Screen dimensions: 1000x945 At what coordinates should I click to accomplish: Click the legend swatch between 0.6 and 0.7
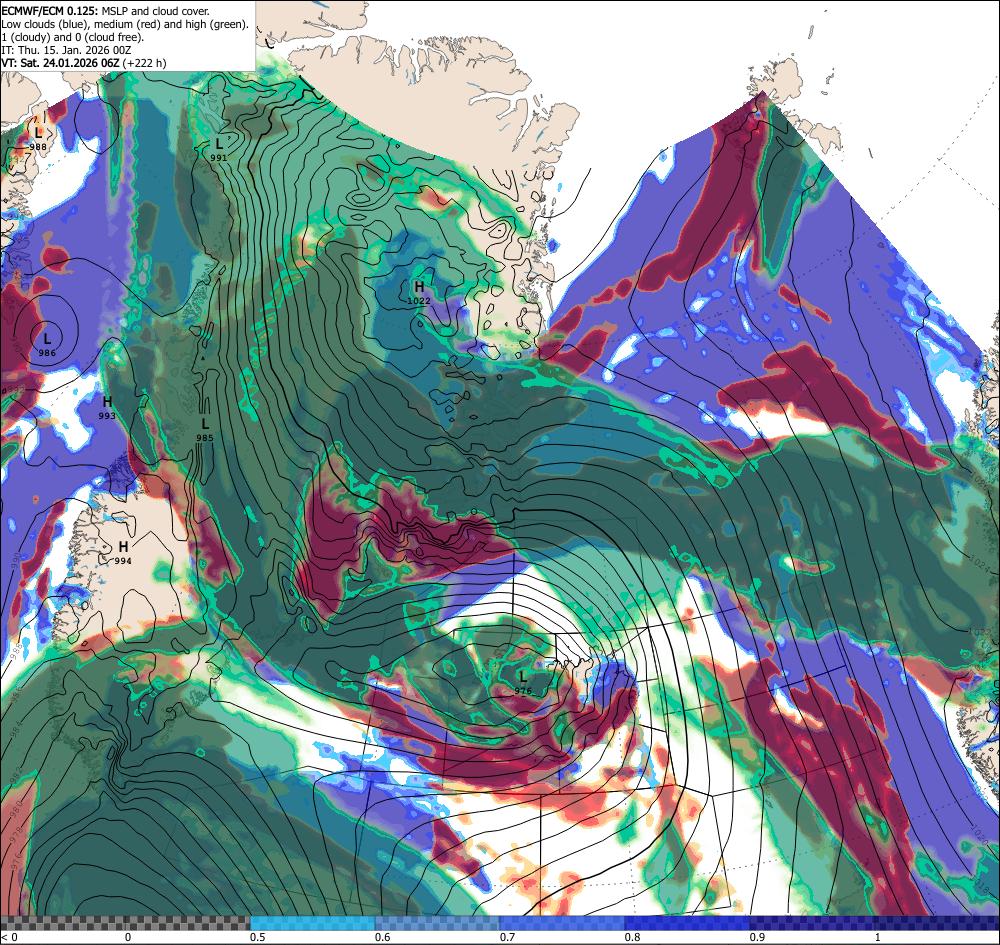point(438,923)
